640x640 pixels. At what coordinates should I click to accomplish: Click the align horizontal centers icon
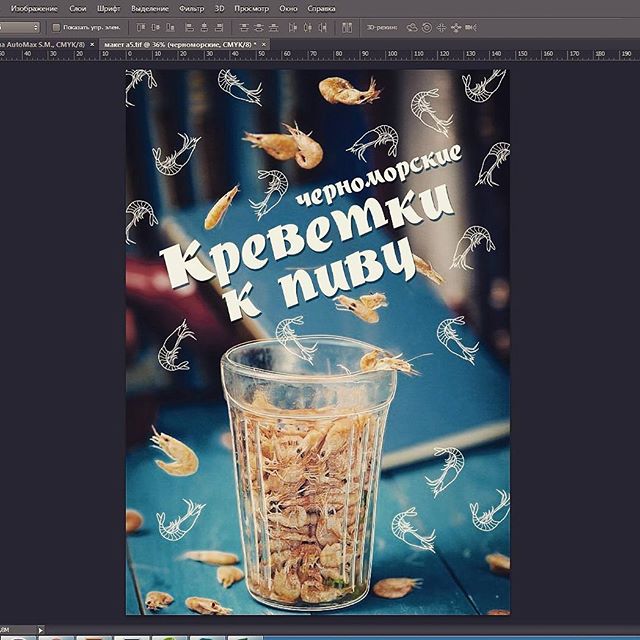pyautogui.click(x=204, y=27)
